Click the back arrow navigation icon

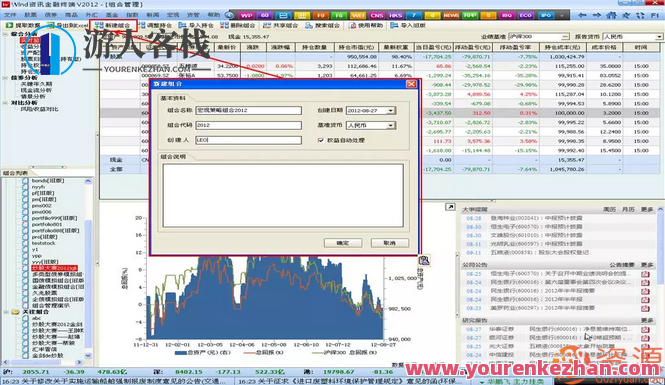point(582,15)
